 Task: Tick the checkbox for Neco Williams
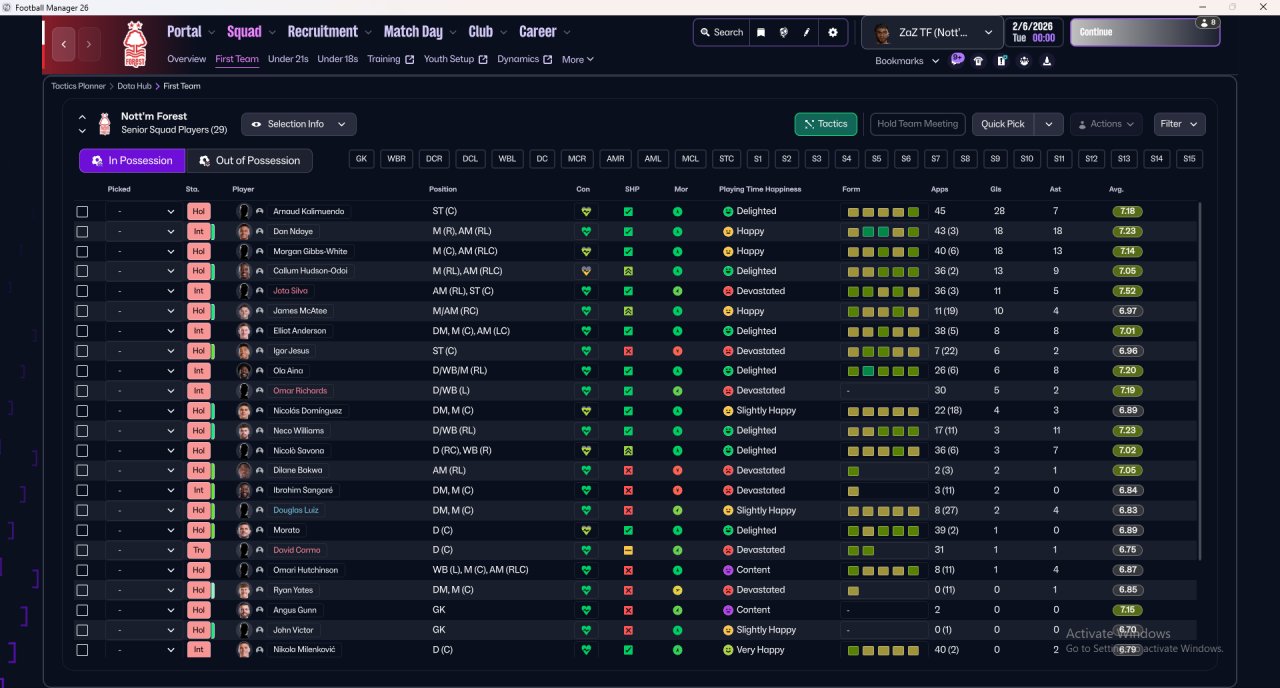[82, 431]
